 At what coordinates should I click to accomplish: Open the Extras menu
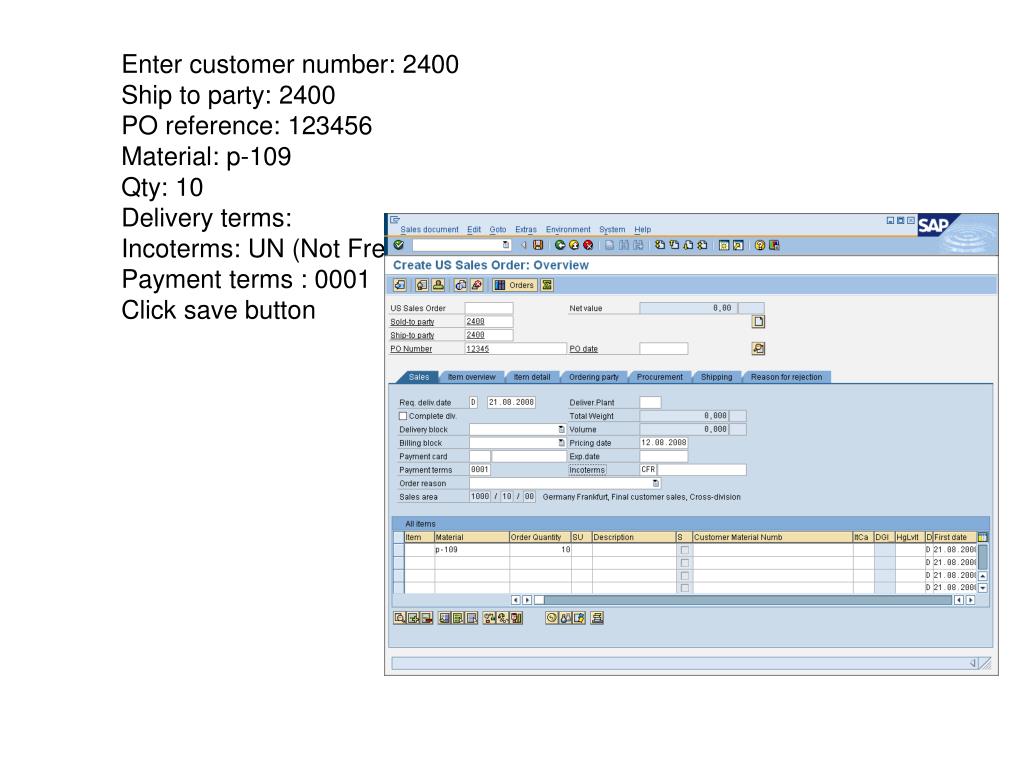(x=526, y=230)
